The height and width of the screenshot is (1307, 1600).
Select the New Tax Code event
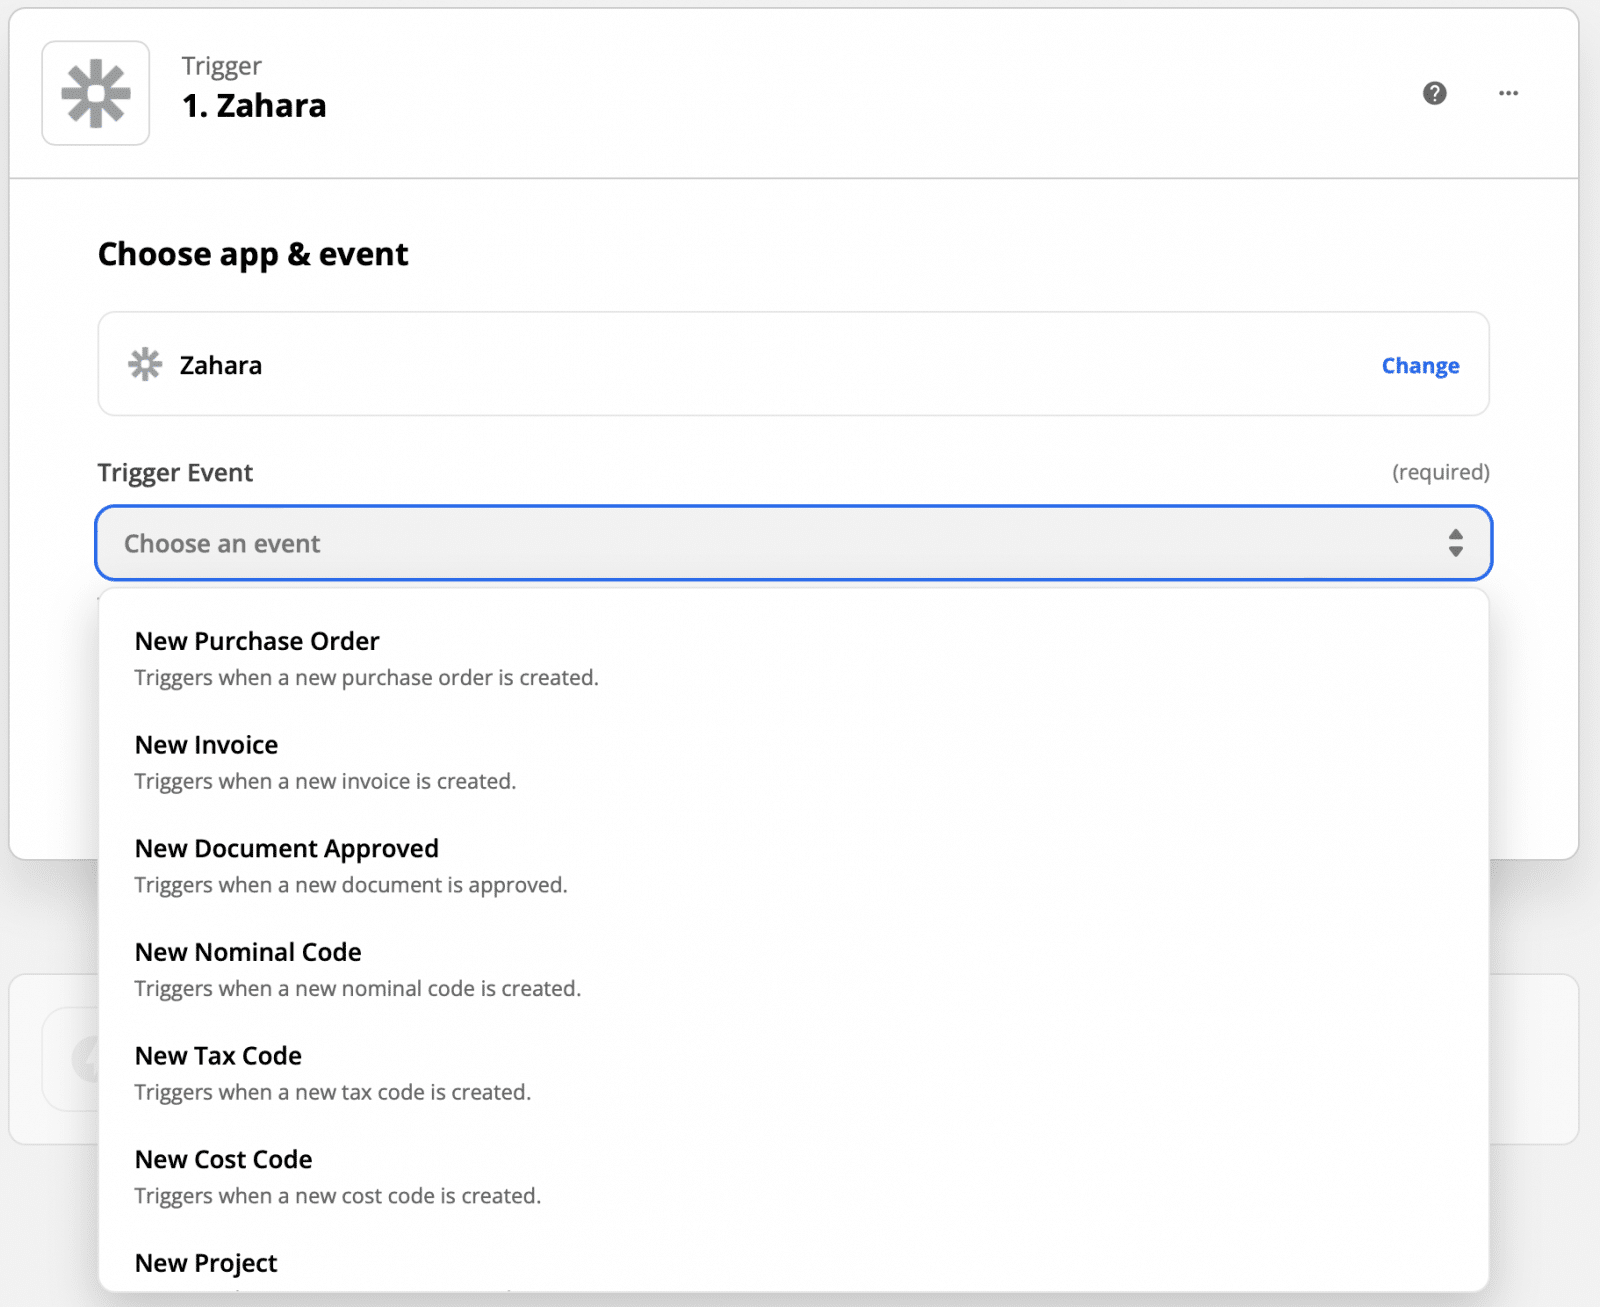[793, 1073]
